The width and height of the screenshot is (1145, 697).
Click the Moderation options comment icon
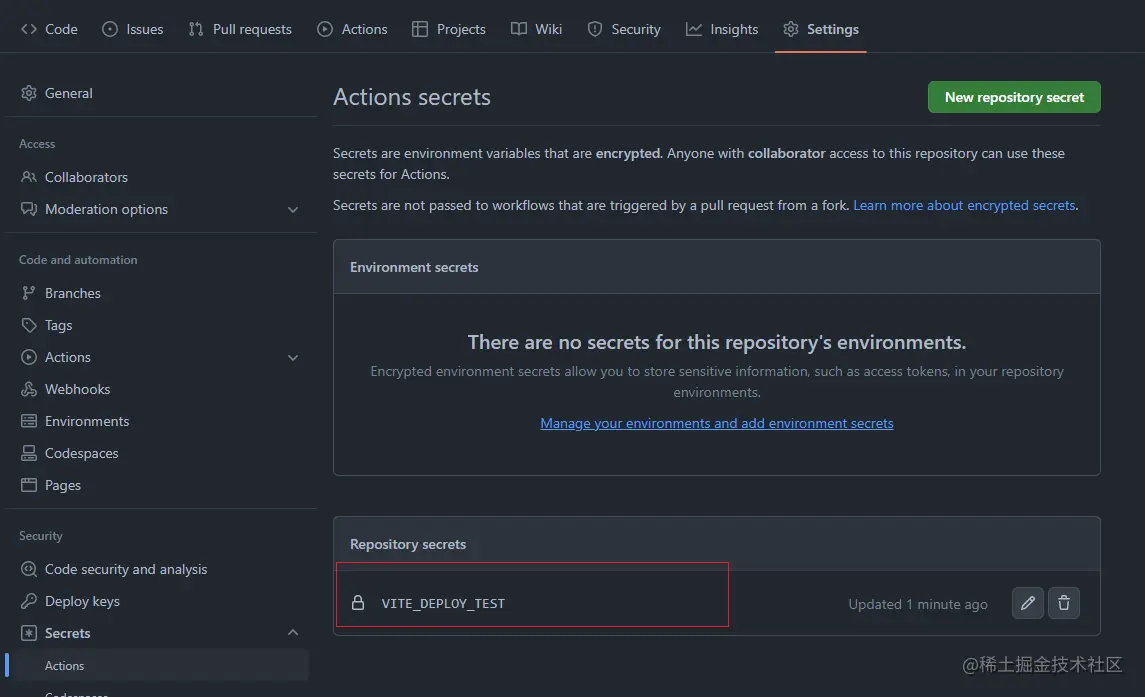tap(28, 209)
